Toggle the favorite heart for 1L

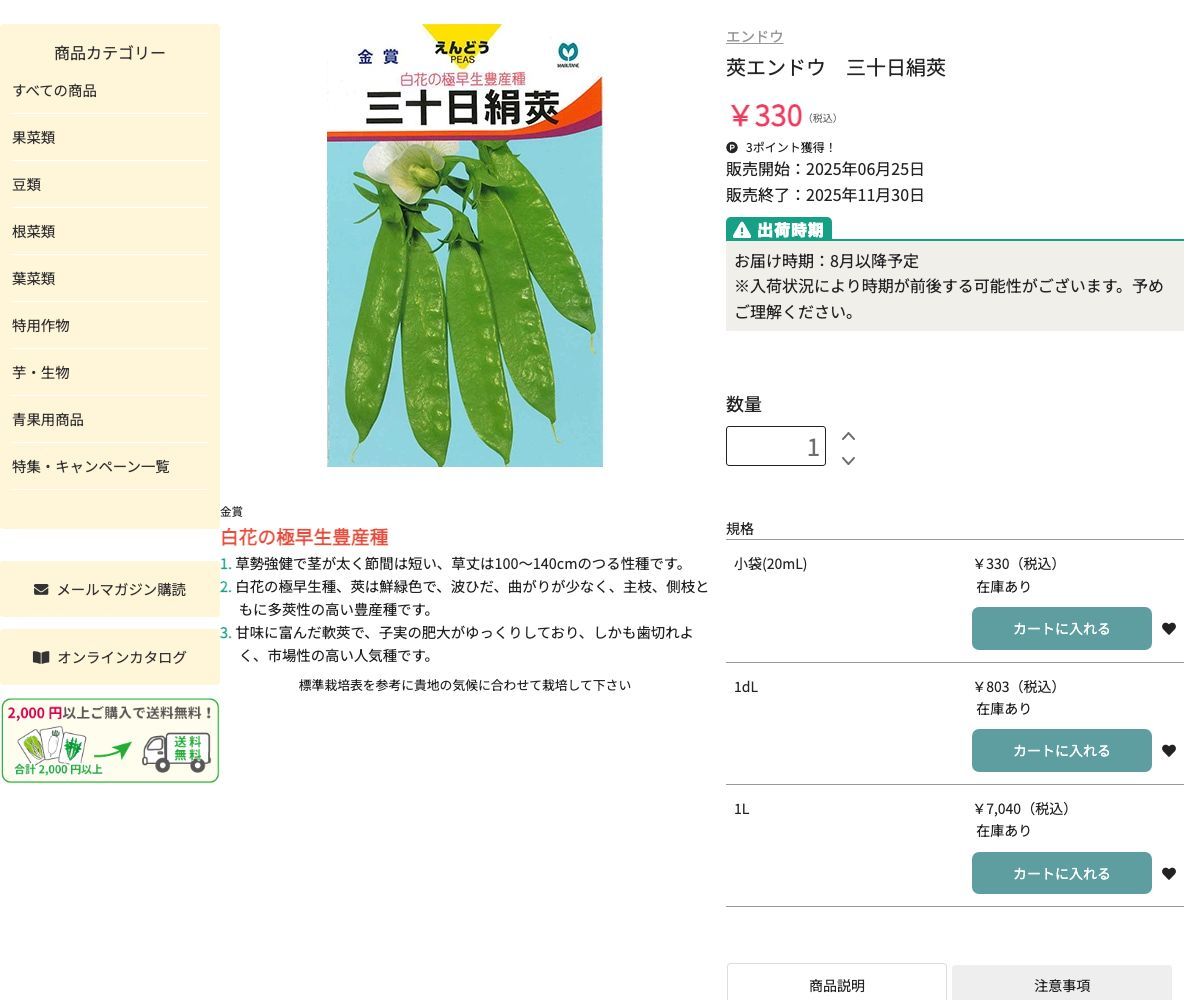point(1169,873)
